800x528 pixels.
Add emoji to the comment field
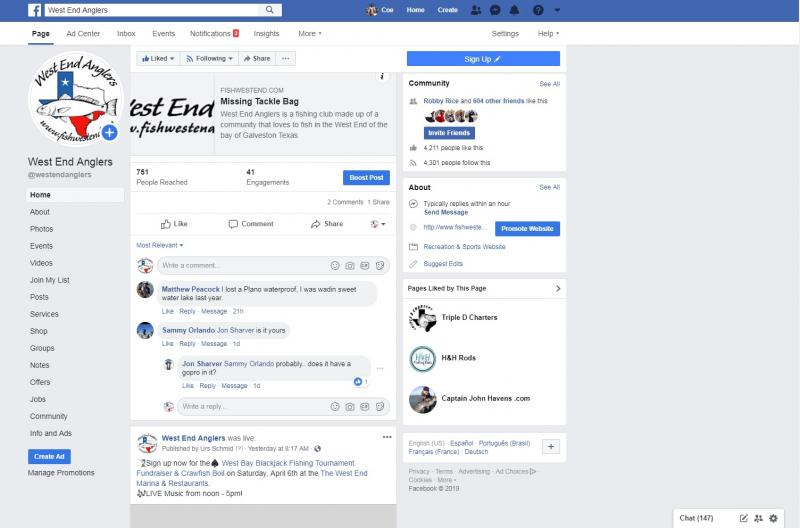335,265
